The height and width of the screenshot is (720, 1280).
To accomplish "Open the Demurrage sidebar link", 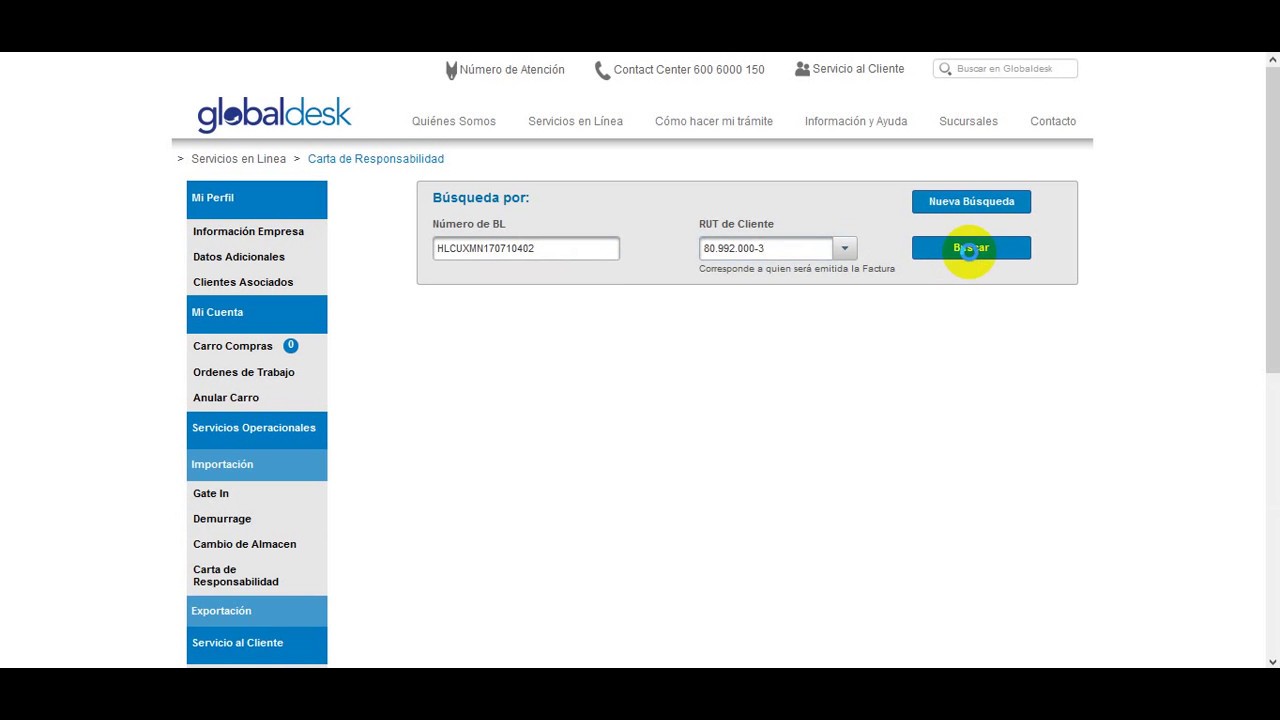I will [x=222, y=519].
